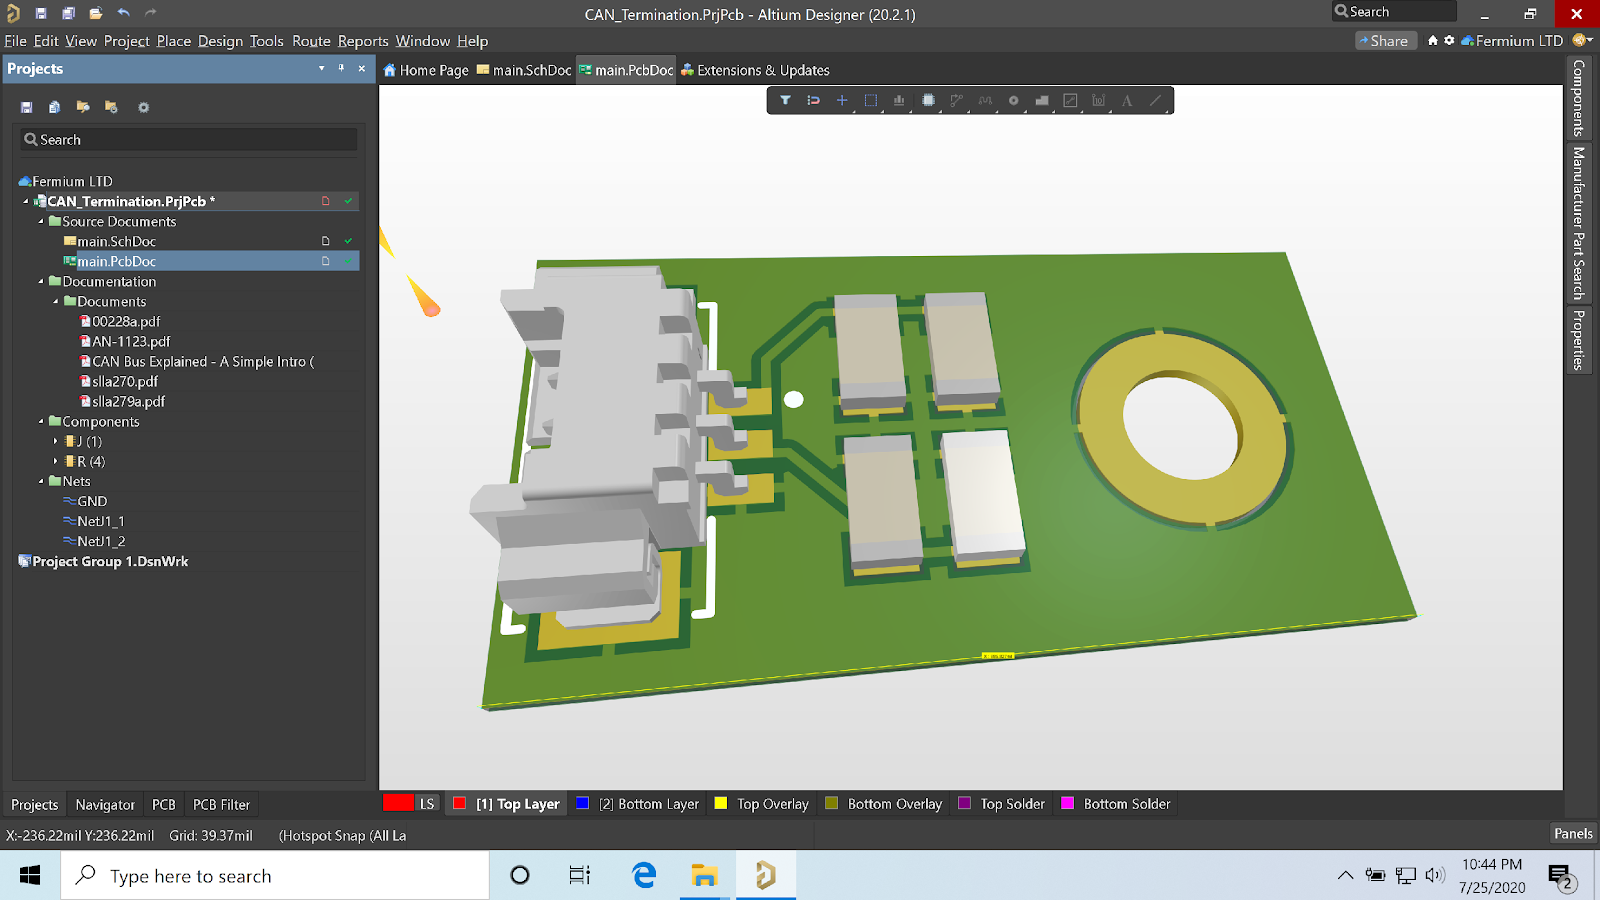
Task: Open the heads-up snapping options icon
Action: click(812, 100)
